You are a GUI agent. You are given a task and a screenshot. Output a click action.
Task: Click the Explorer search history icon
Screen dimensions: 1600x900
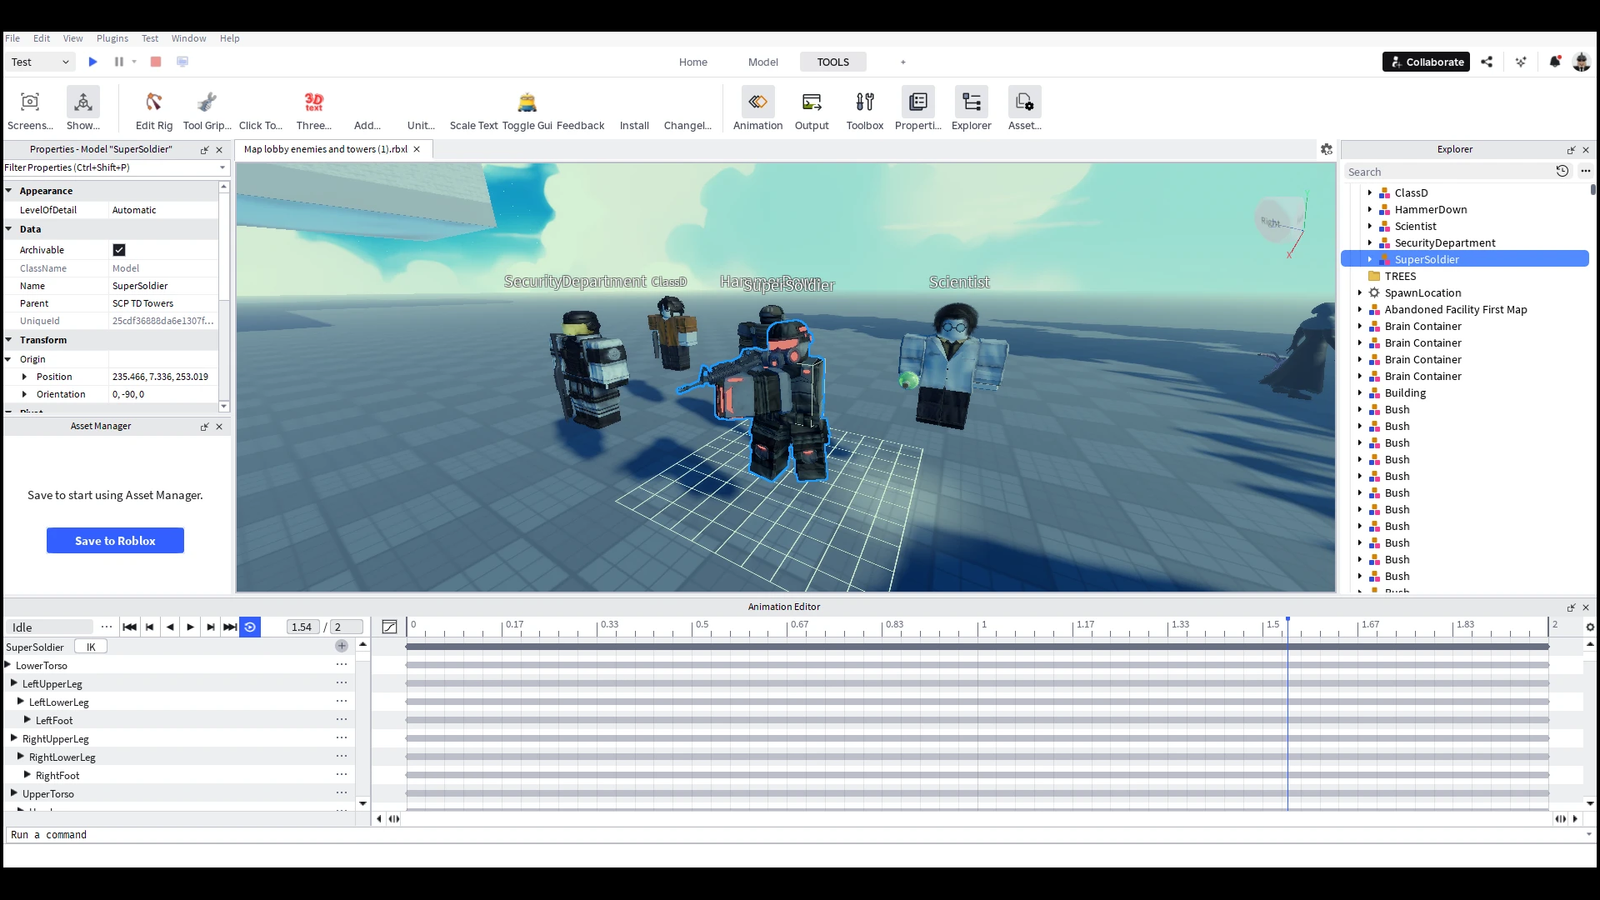(1562, 171)
